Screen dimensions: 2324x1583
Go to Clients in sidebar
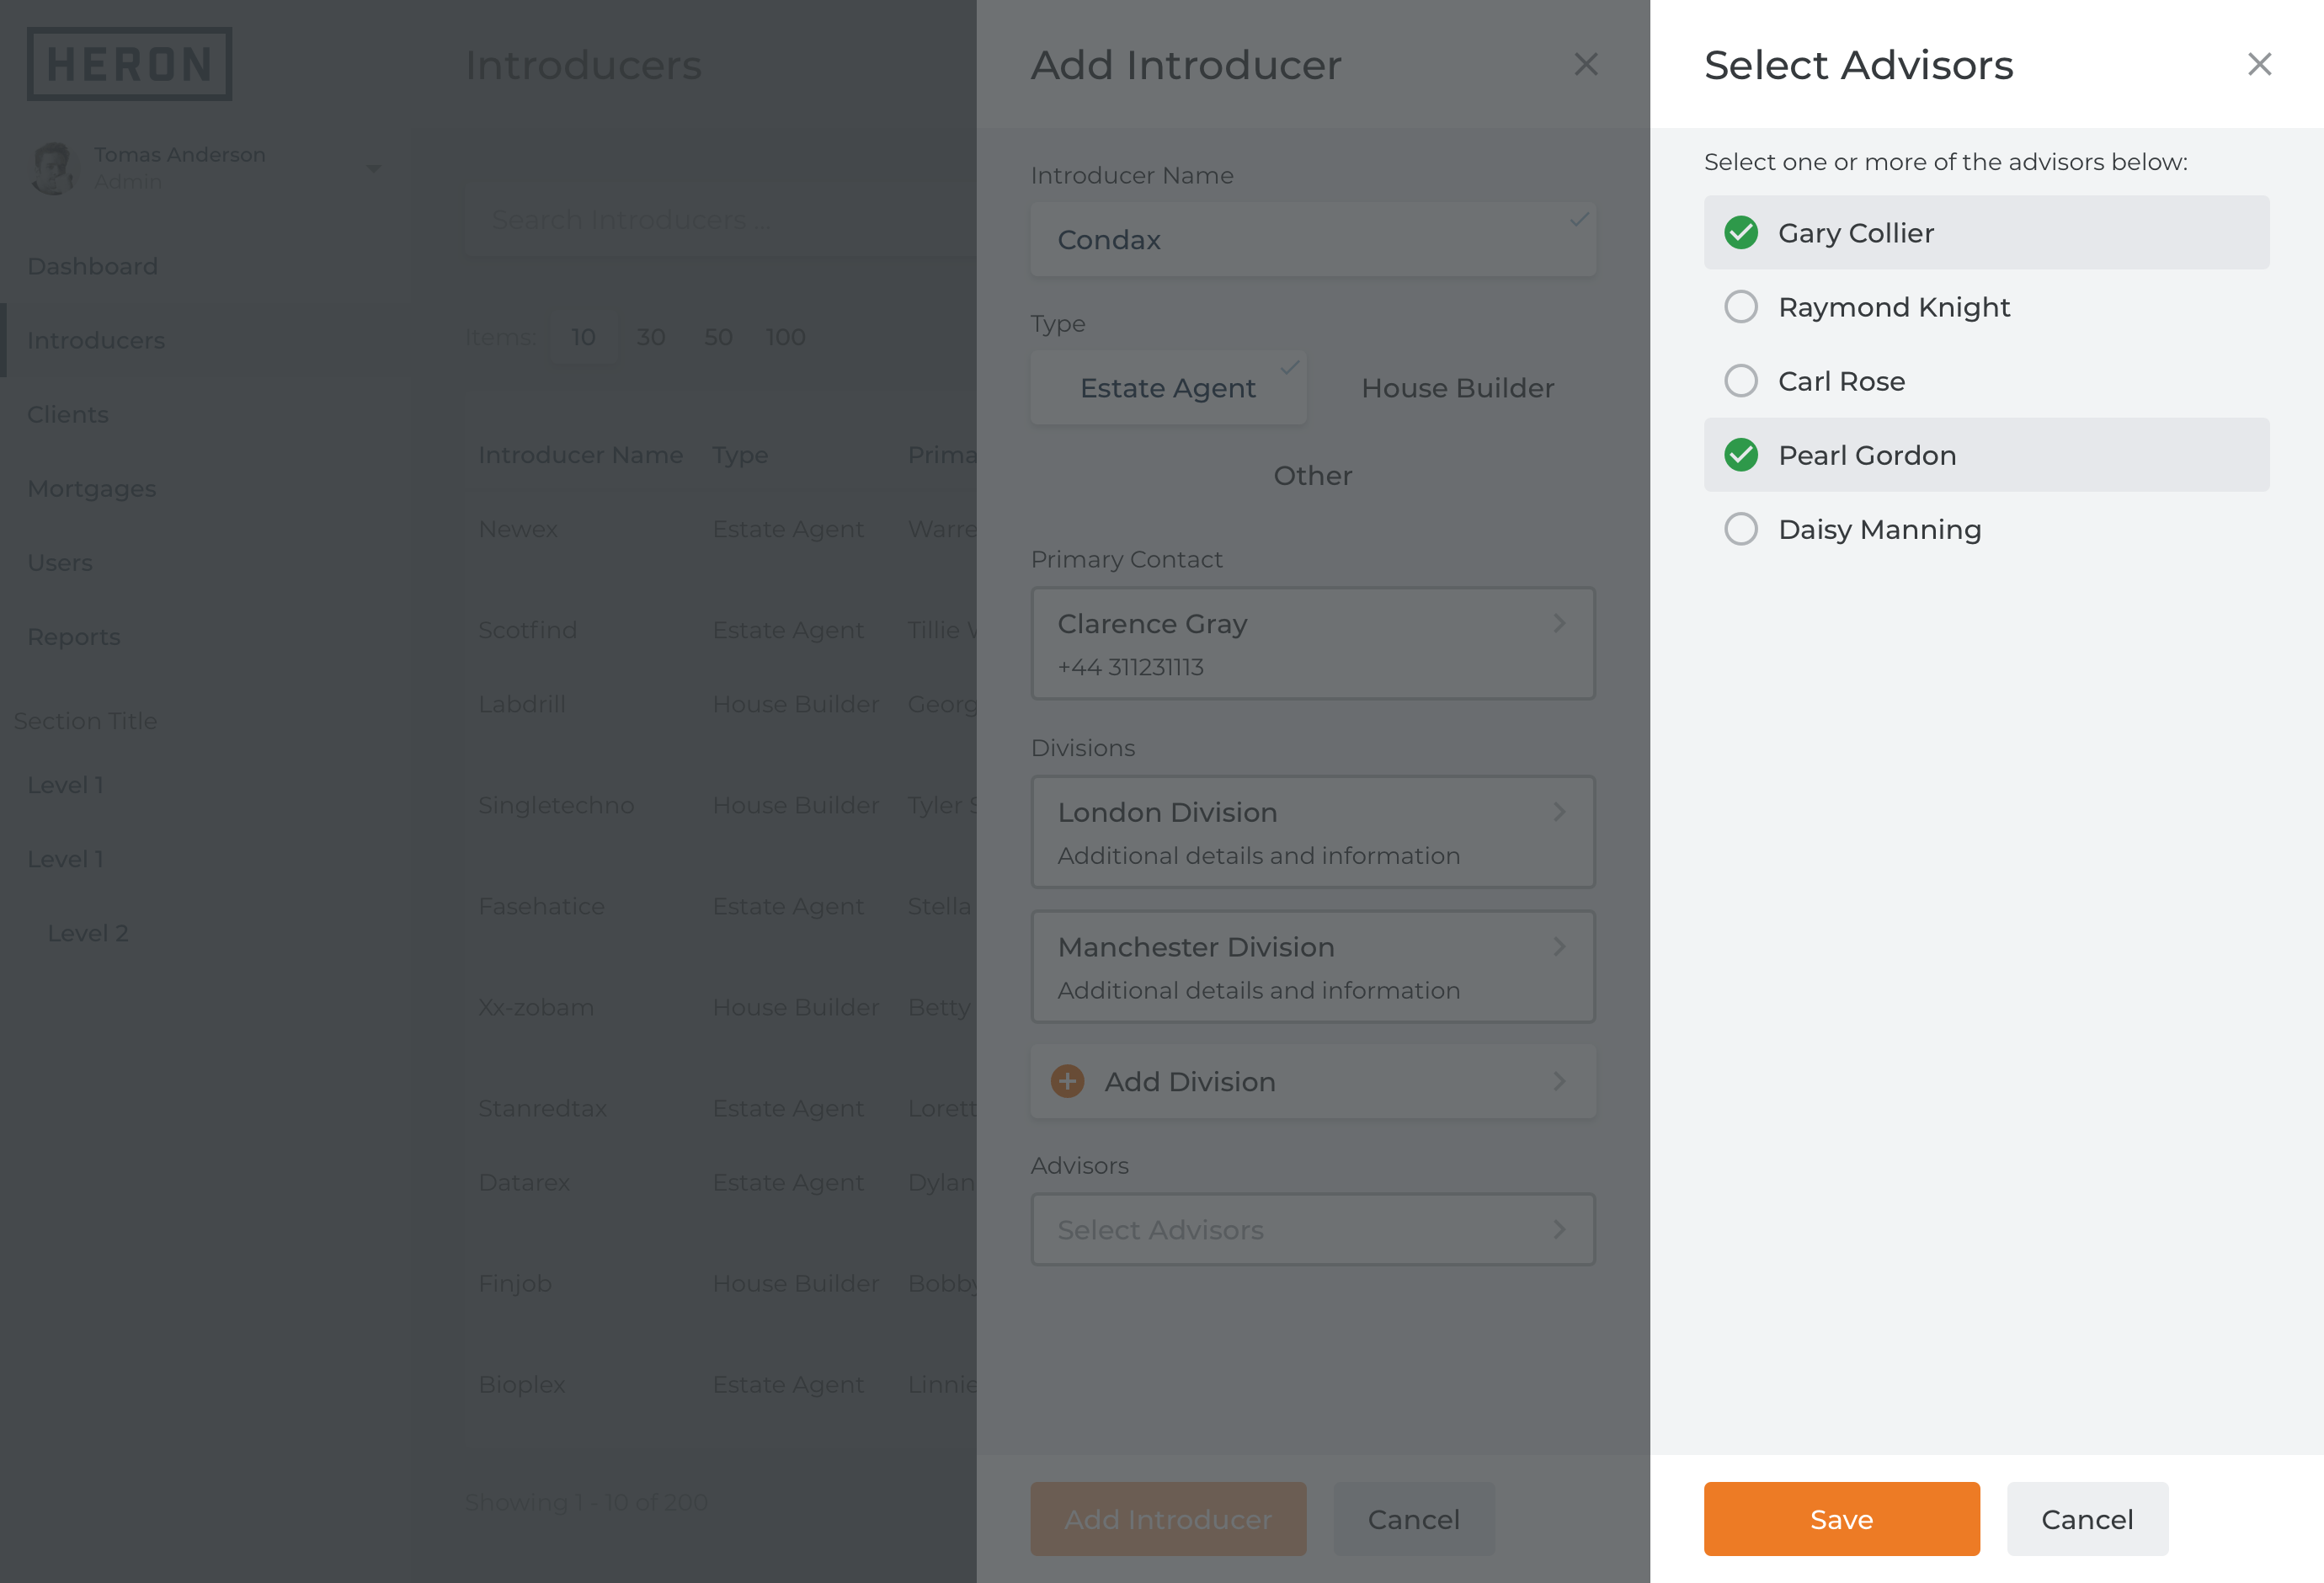pyautogui.click(x=68, y=414)
